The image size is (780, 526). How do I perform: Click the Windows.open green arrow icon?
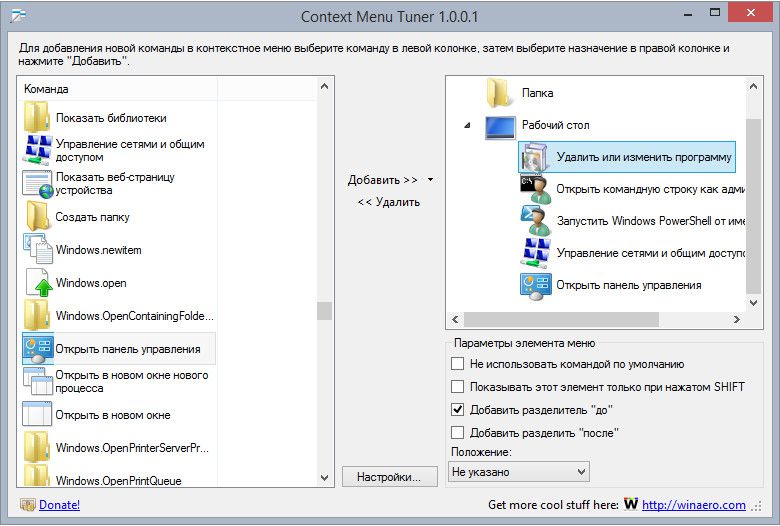coord(39,282)
